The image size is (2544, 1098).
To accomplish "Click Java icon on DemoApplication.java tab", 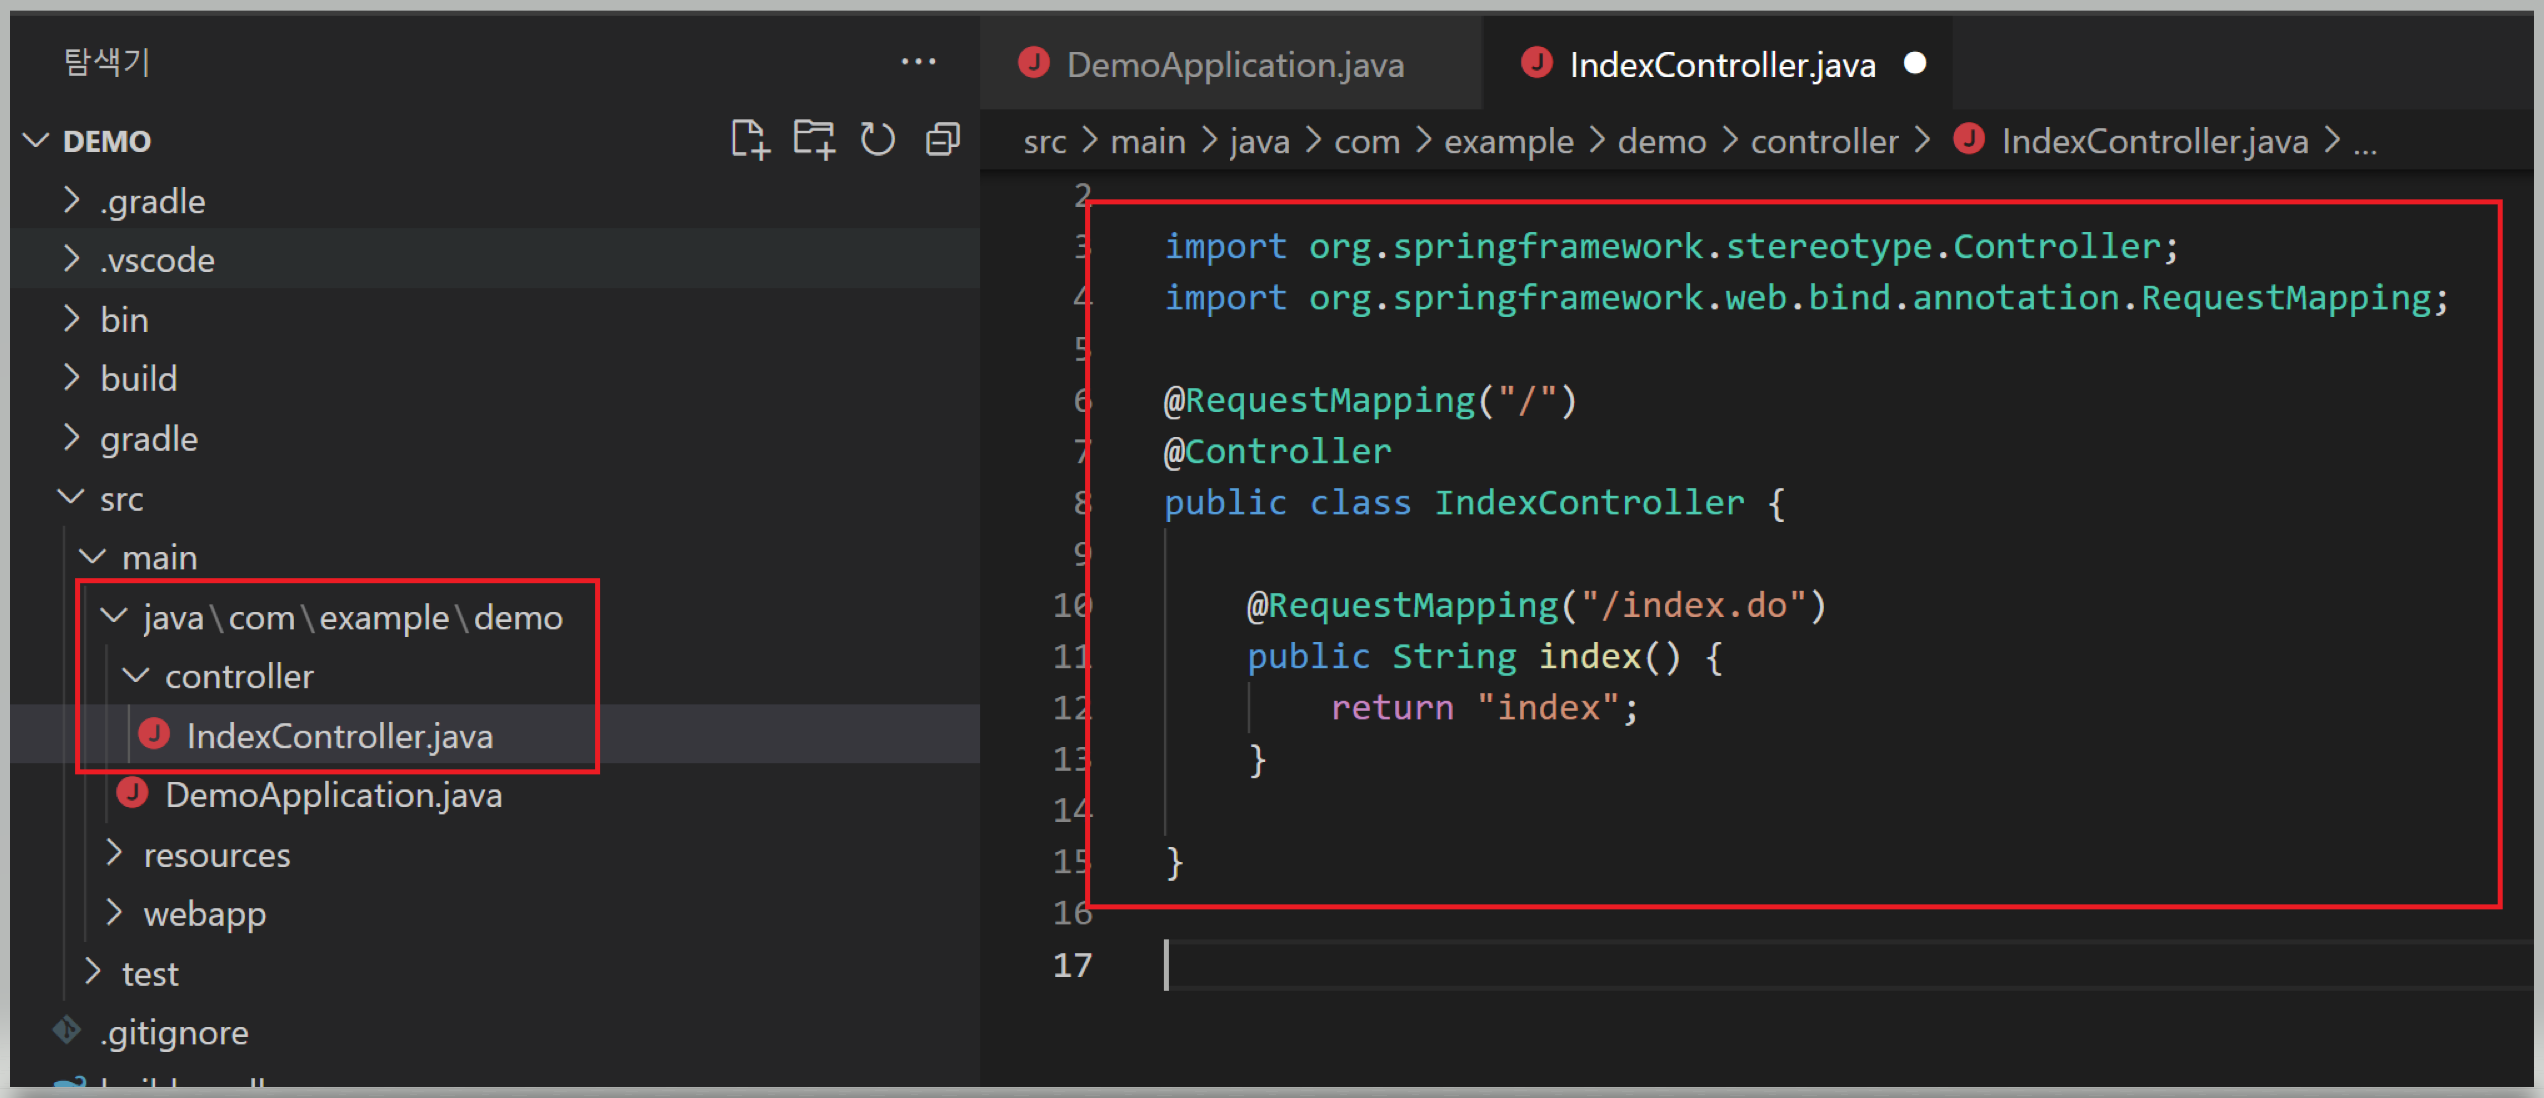I will pos(1033,64).
